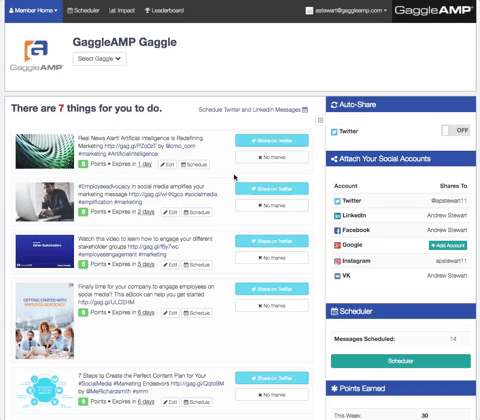The image size is (480, 420).
Task: Open the Leaderboard nav item
Action: (164, 11)
